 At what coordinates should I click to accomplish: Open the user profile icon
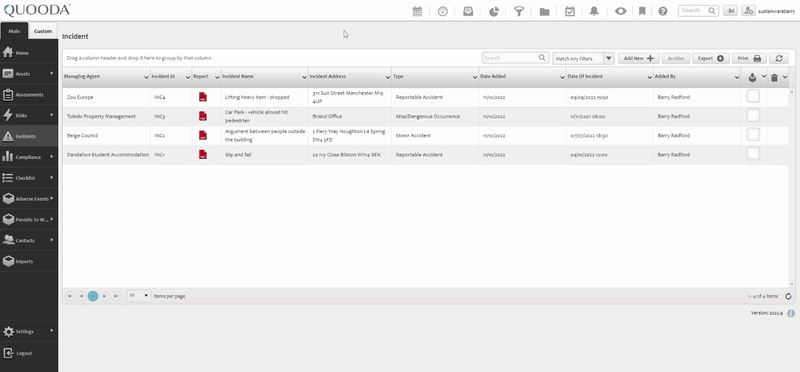pos(748,11)
